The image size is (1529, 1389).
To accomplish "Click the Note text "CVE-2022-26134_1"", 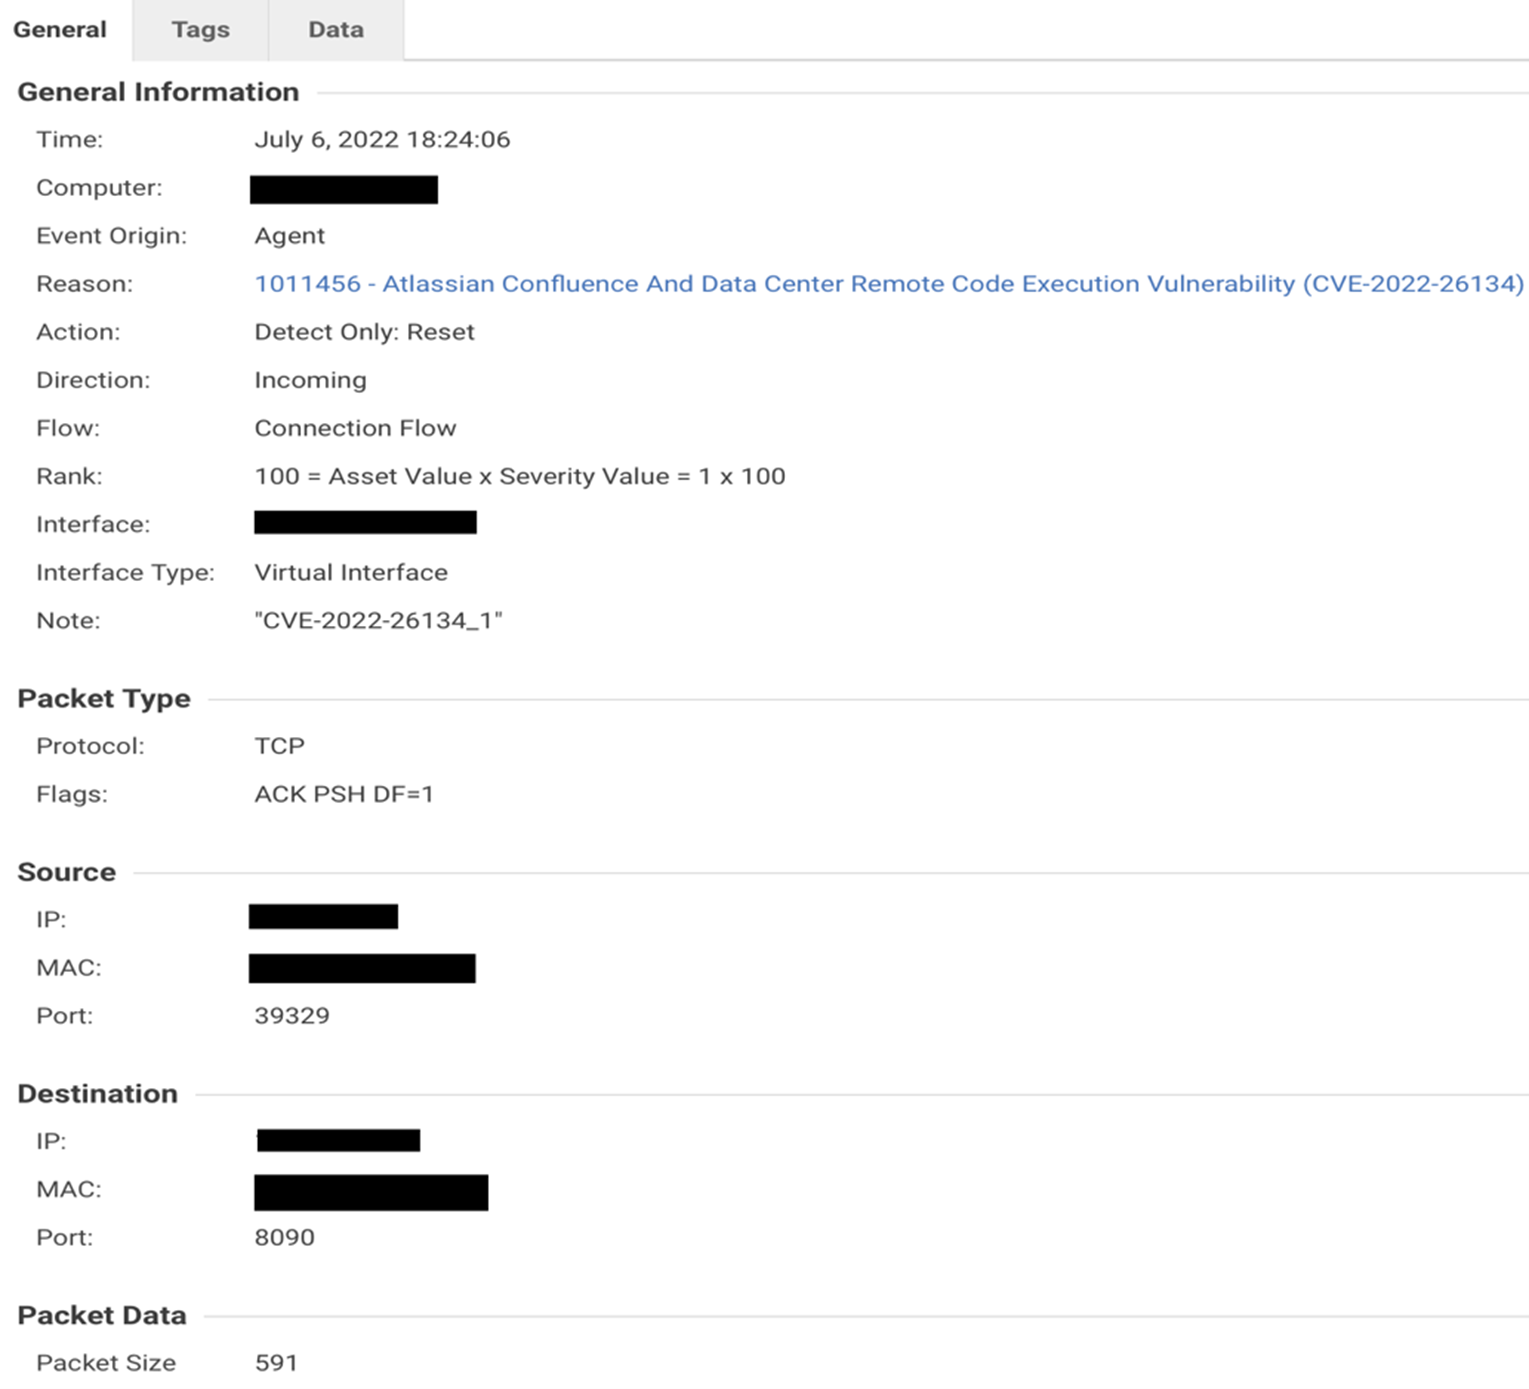I will click(378, 620).
